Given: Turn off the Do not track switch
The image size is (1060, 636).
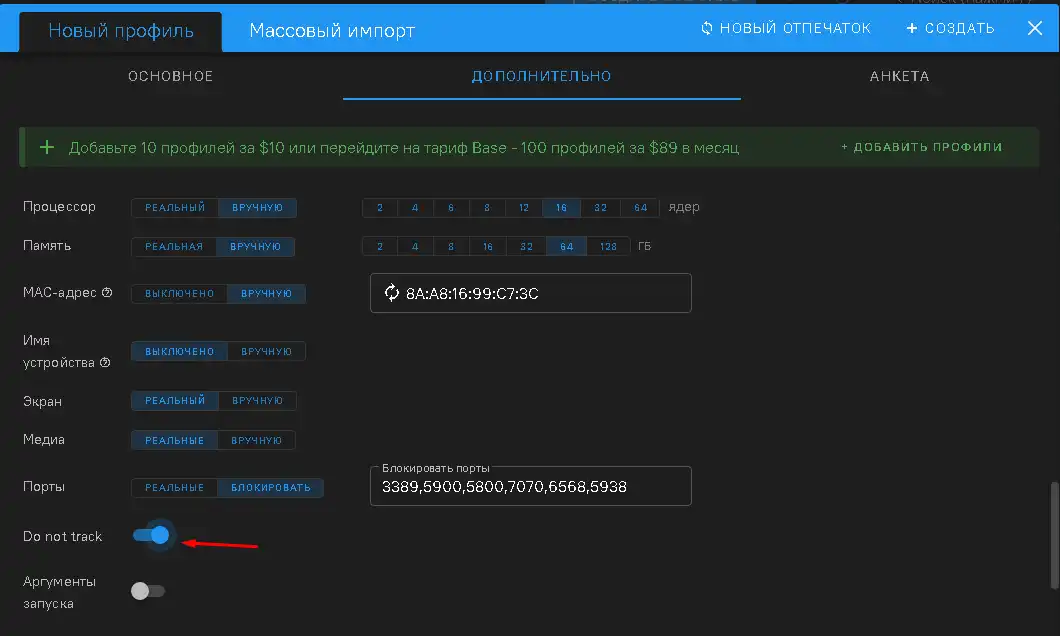Looking at the screenshot, I should pyautogui.click(x=151, y=535).
